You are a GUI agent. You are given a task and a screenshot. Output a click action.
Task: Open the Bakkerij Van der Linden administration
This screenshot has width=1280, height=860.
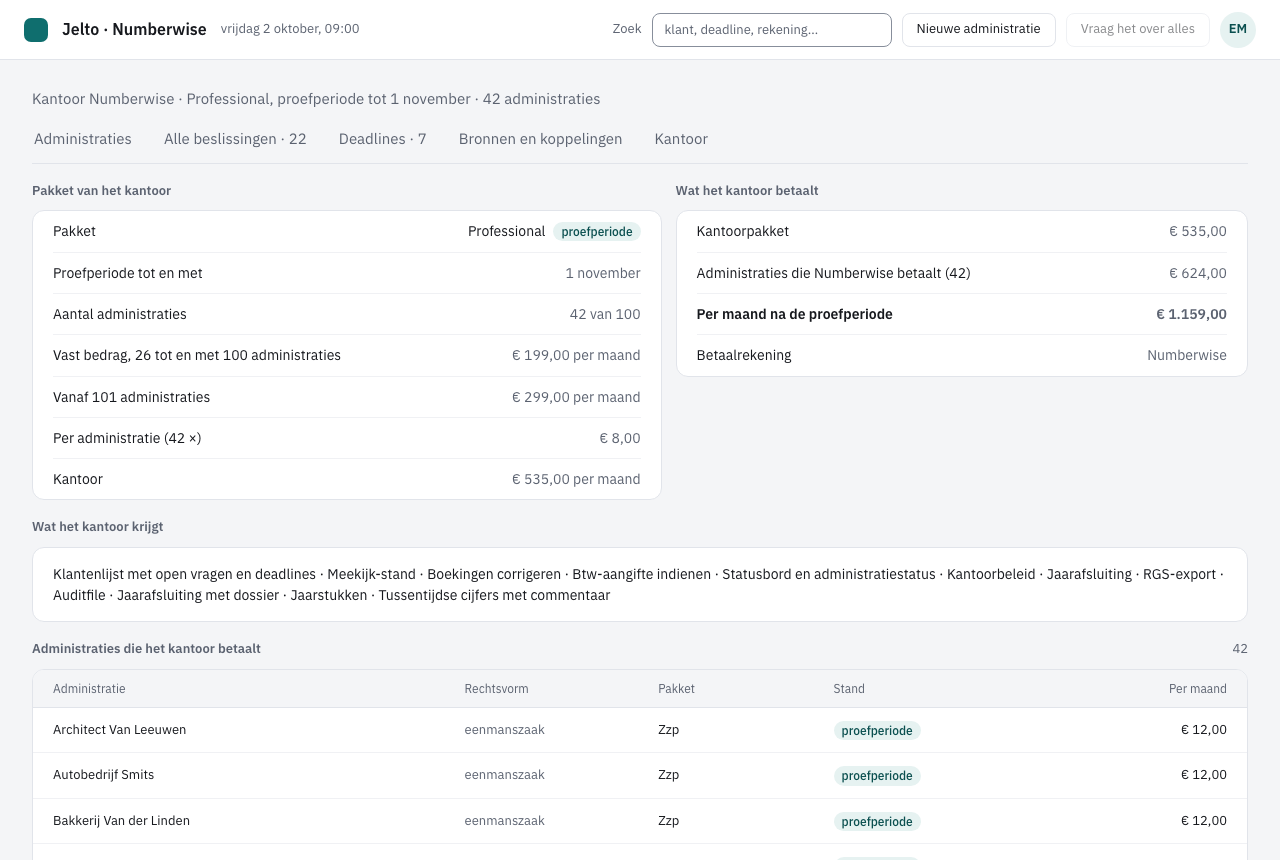coord(640,821)
